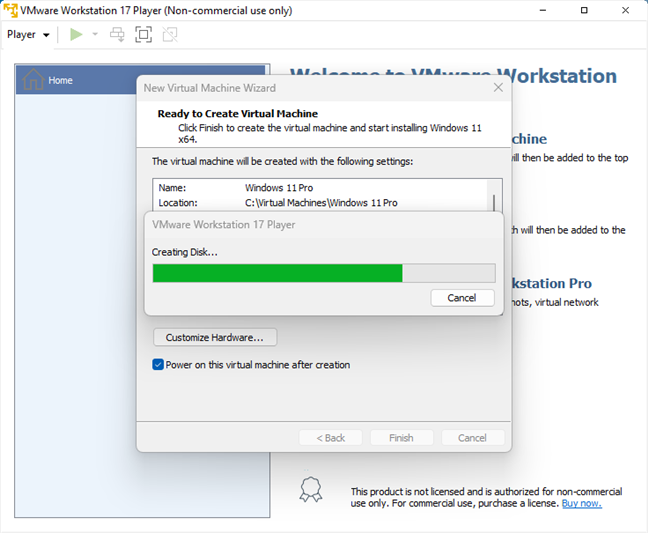The image size is (648, 533).
Task: Maximize the VMware Player window
Action: 584,10
